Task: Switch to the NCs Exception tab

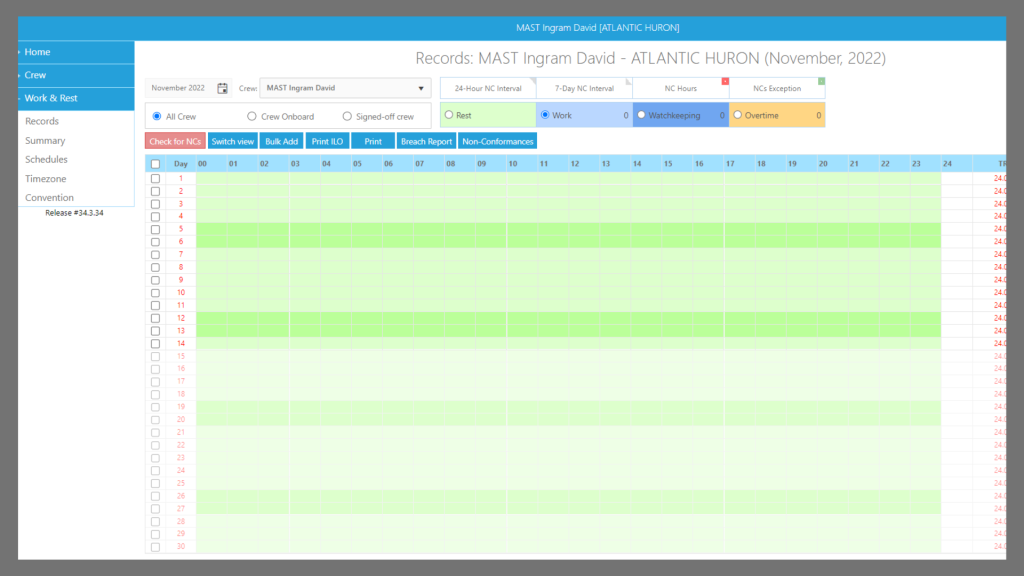Action: click(x=777, y=88)
